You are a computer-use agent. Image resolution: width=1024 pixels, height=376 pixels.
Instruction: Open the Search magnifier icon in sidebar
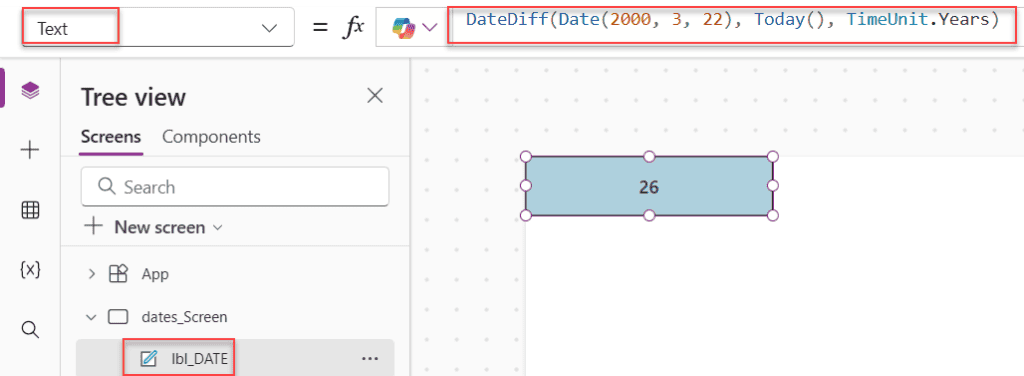click(x=30, y=329)
